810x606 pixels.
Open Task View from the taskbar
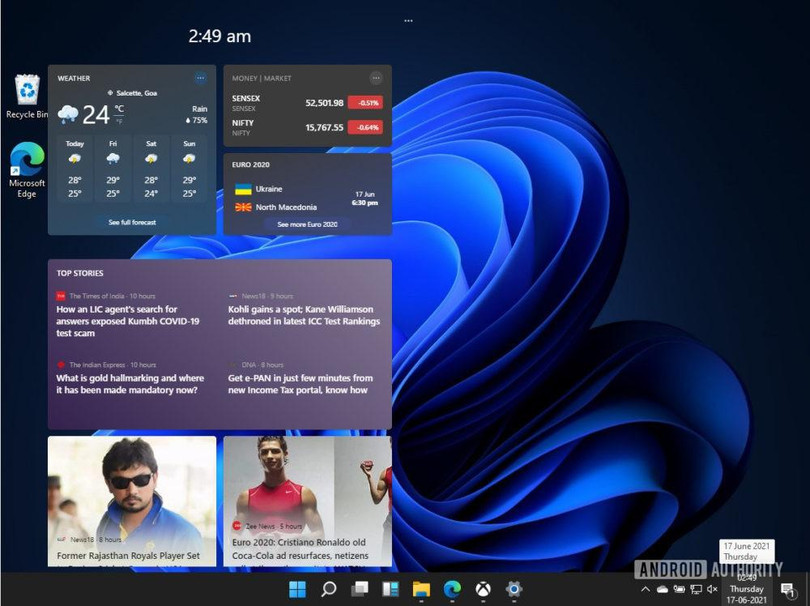click(359, 589)
